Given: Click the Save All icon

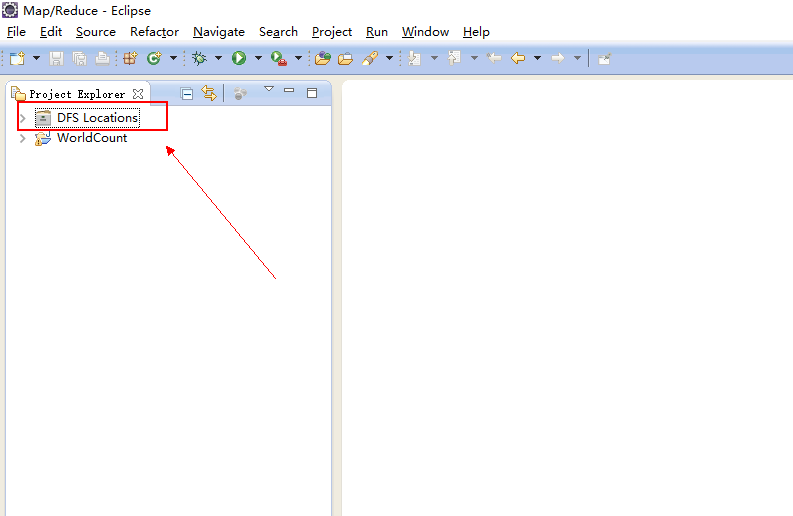Looking at the screenshot, I should pos(79,59).
